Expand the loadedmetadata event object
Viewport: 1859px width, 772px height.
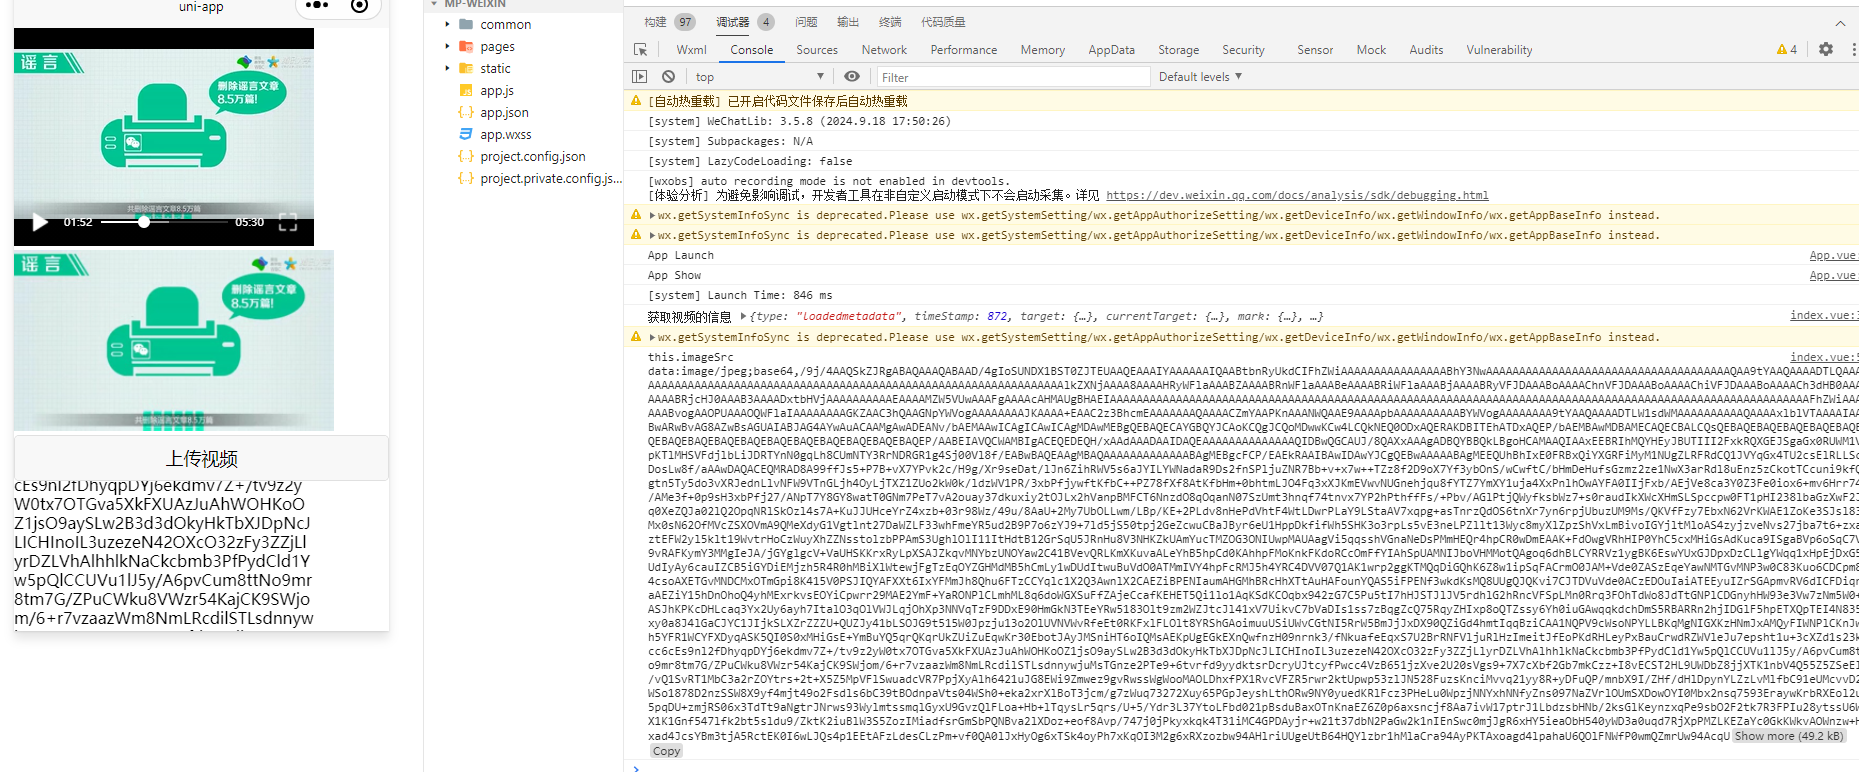[x=743, y=316]
